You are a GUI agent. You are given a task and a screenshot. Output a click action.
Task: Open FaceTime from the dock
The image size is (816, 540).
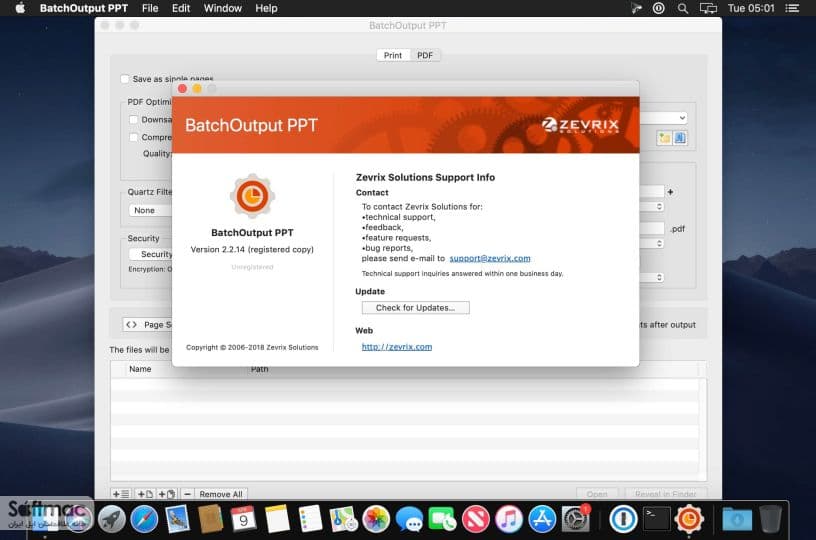[442, 519]
